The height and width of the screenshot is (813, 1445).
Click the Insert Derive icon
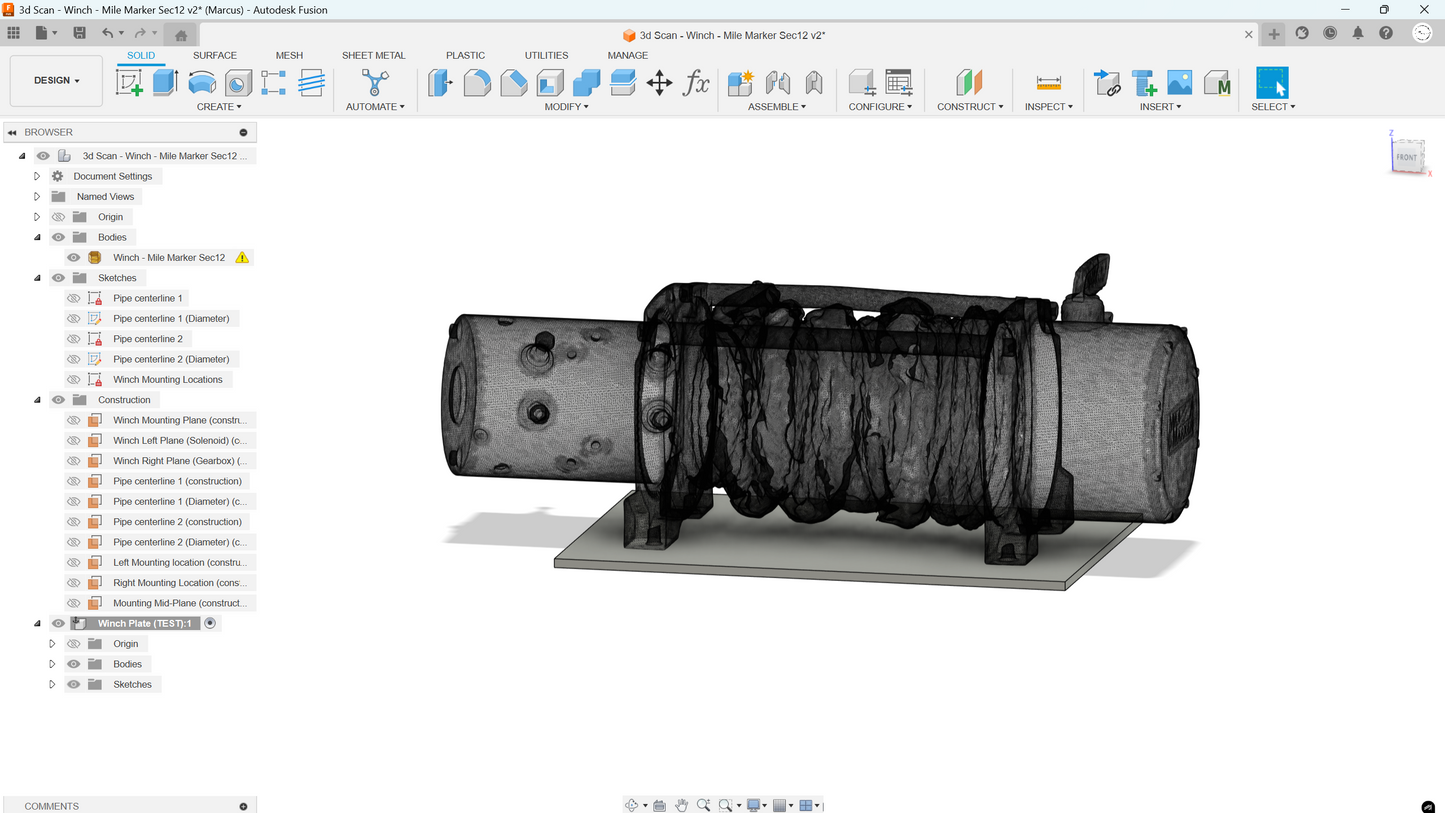tap(1107, 83)
